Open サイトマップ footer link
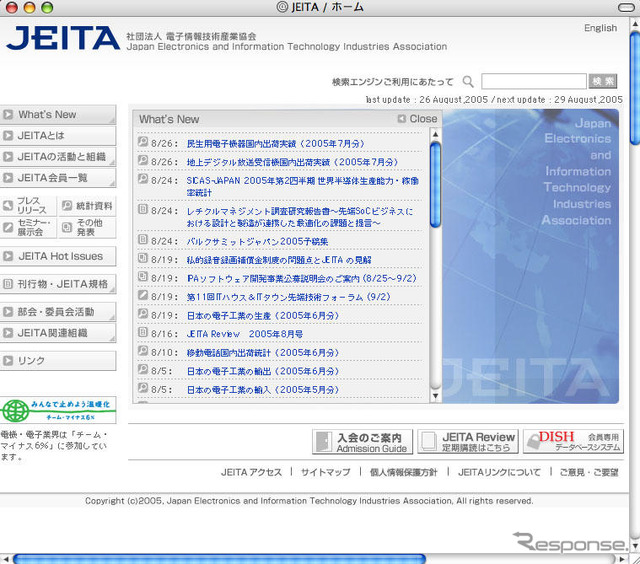640x564 pixels. (x=326, y=473)
